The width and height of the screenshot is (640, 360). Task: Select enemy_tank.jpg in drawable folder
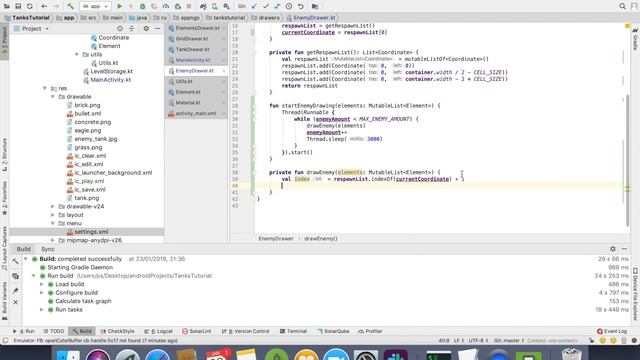coord(96,139)
